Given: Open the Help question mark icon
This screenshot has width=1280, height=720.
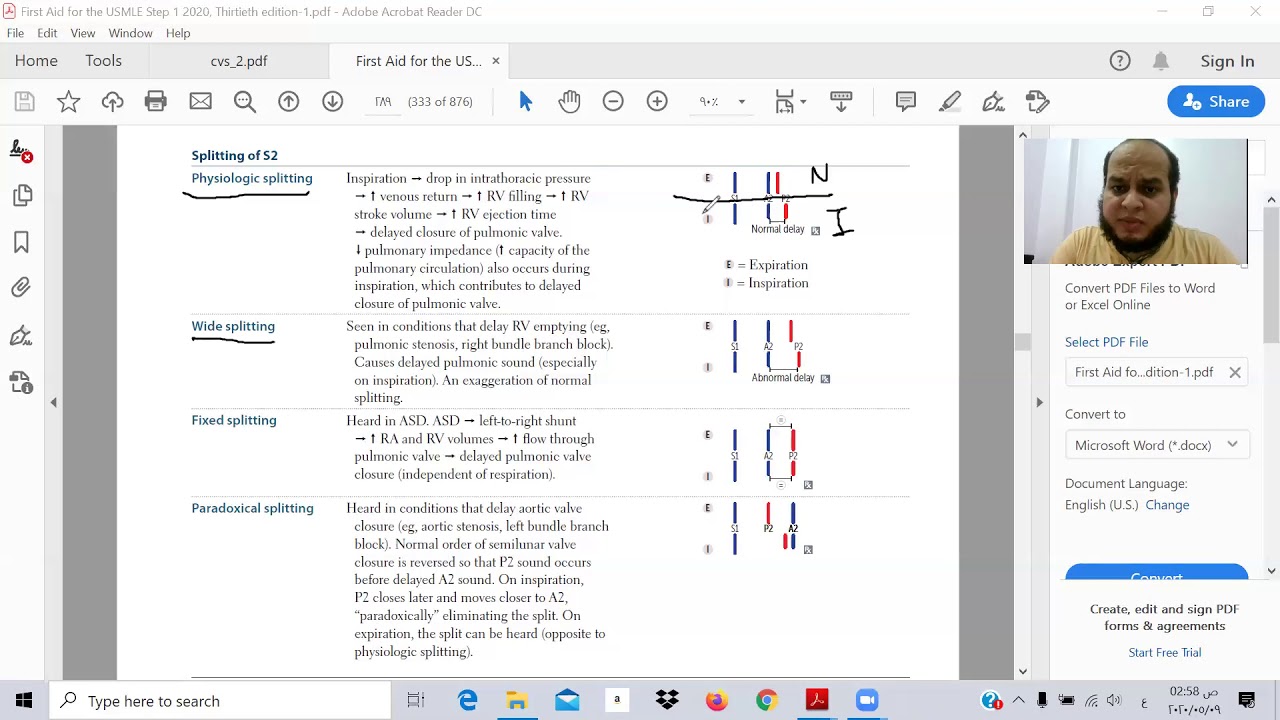Looking at the screenshot, I should point(1120,61).
